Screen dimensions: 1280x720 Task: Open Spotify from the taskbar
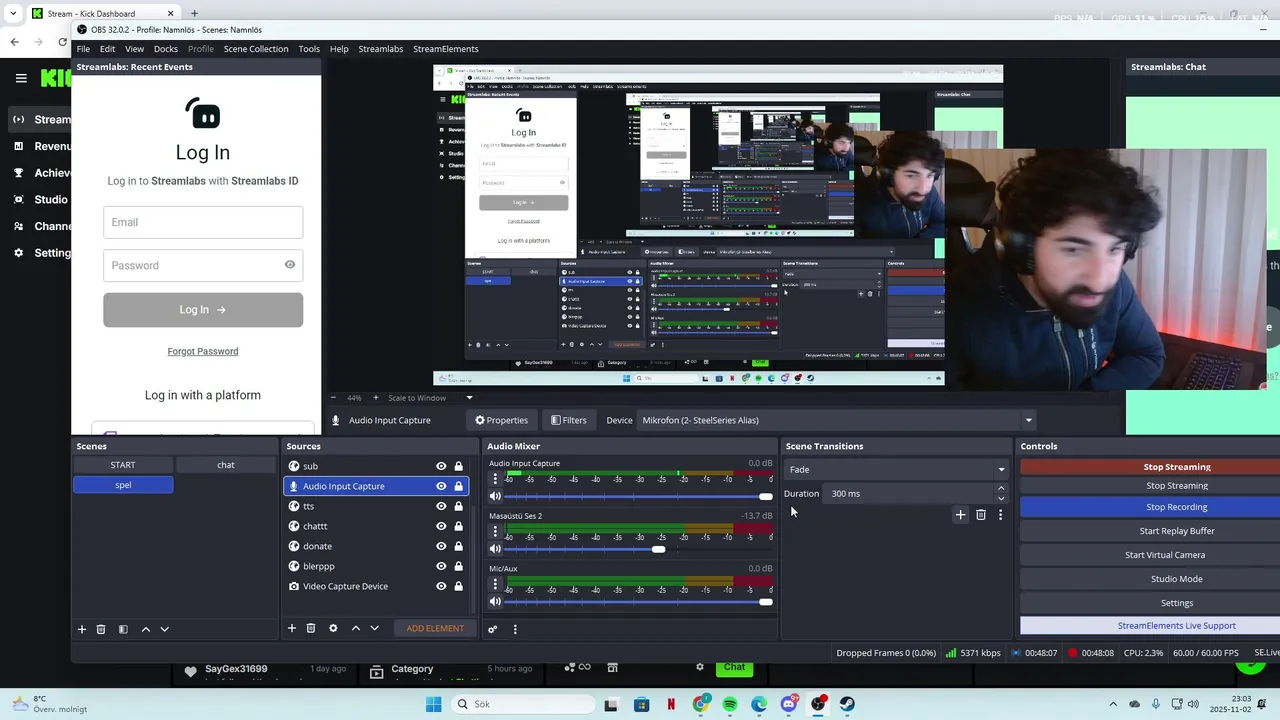pos(730,704)
